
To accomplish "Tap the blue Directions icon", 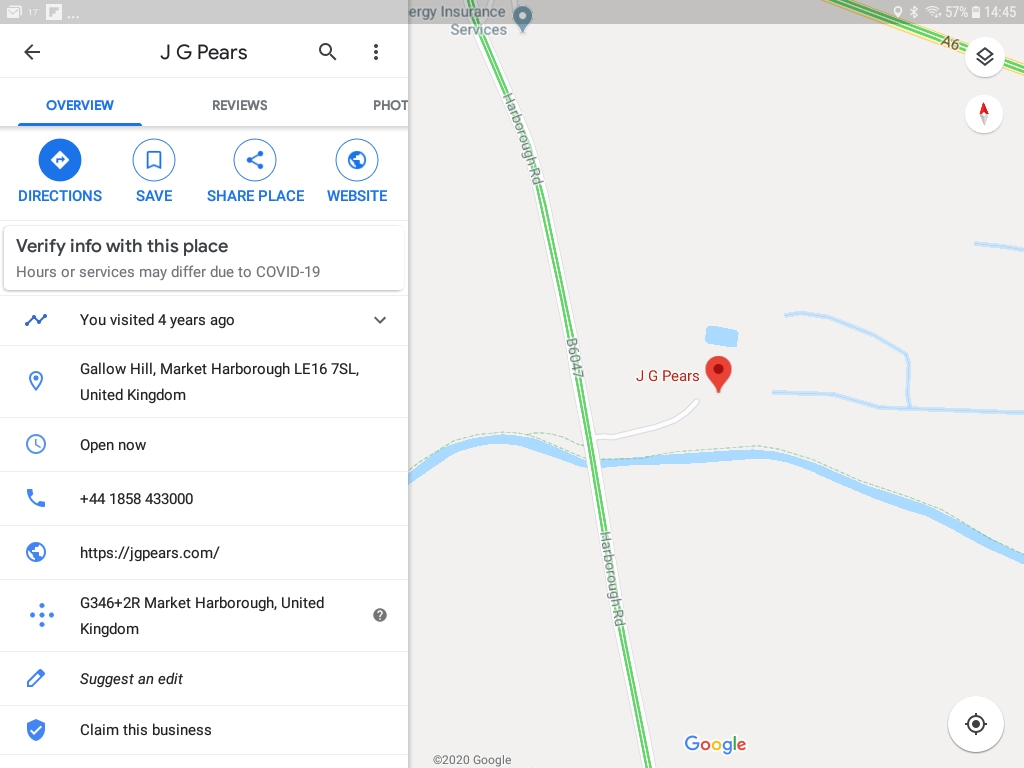I will tap(60, 160).
